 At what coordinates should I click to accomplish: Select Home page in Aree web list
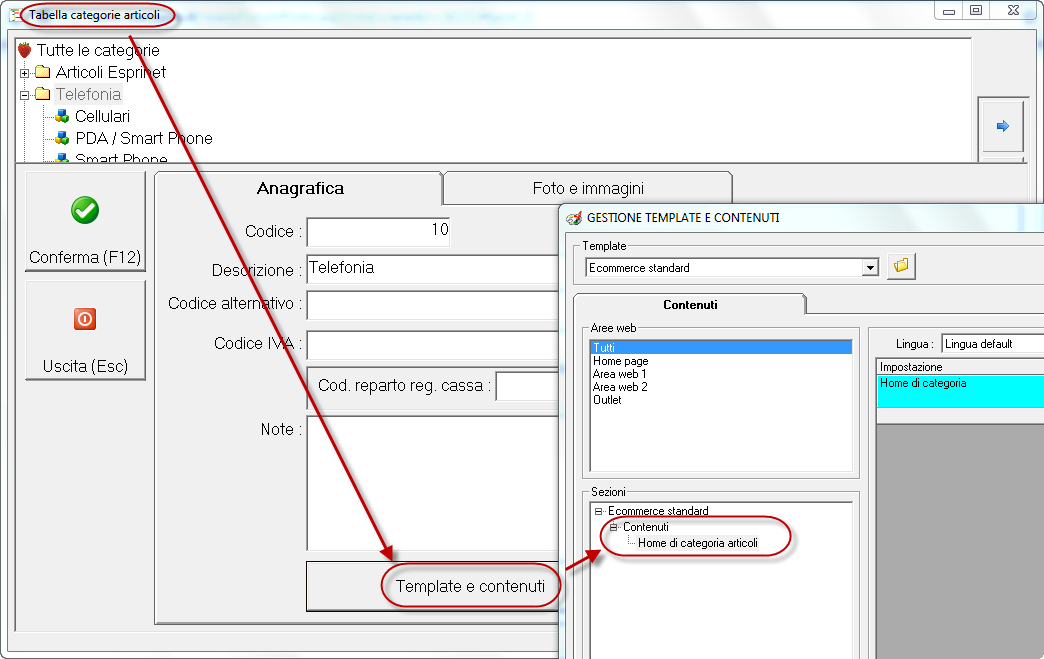(621, 361)
